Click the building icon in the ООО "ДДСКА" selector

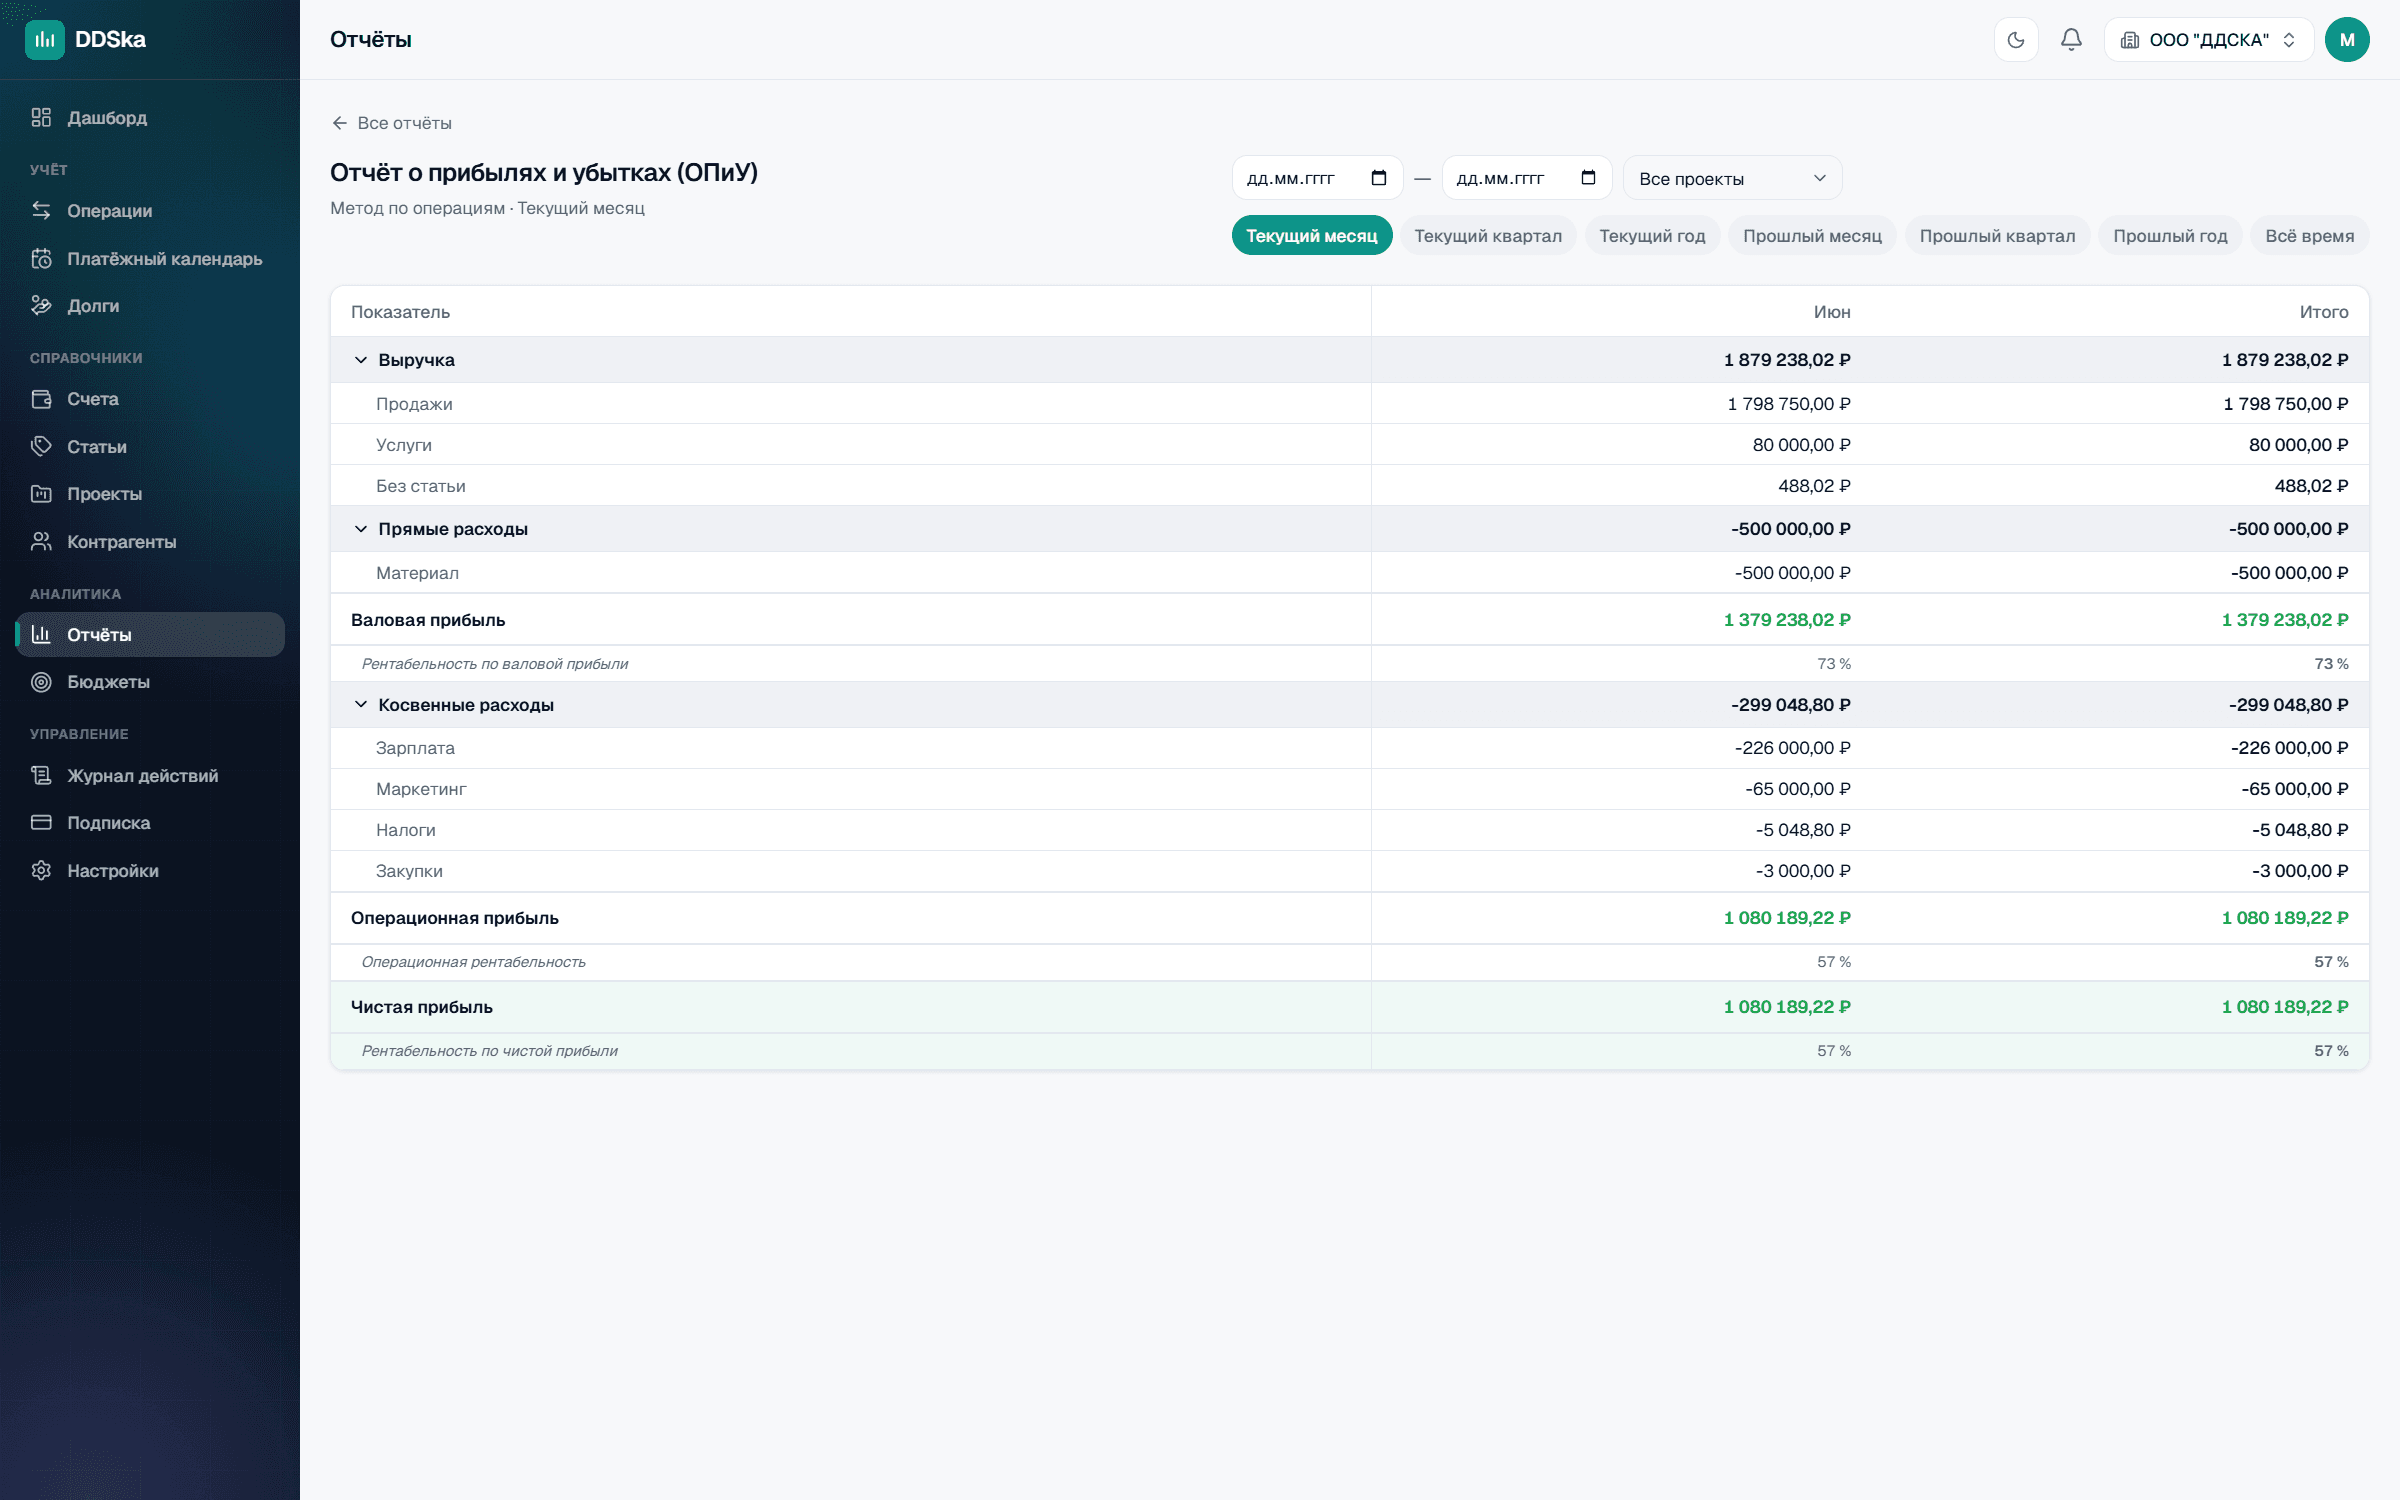[2130, 40]
